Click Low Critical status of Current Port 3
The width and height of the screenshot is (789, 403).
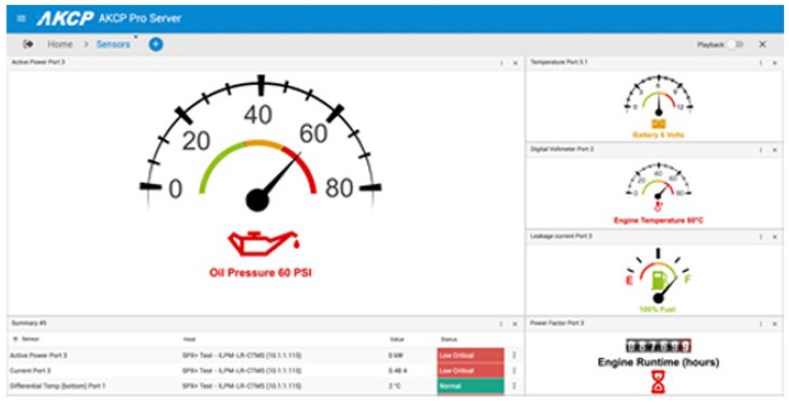(x=470, y=370)
